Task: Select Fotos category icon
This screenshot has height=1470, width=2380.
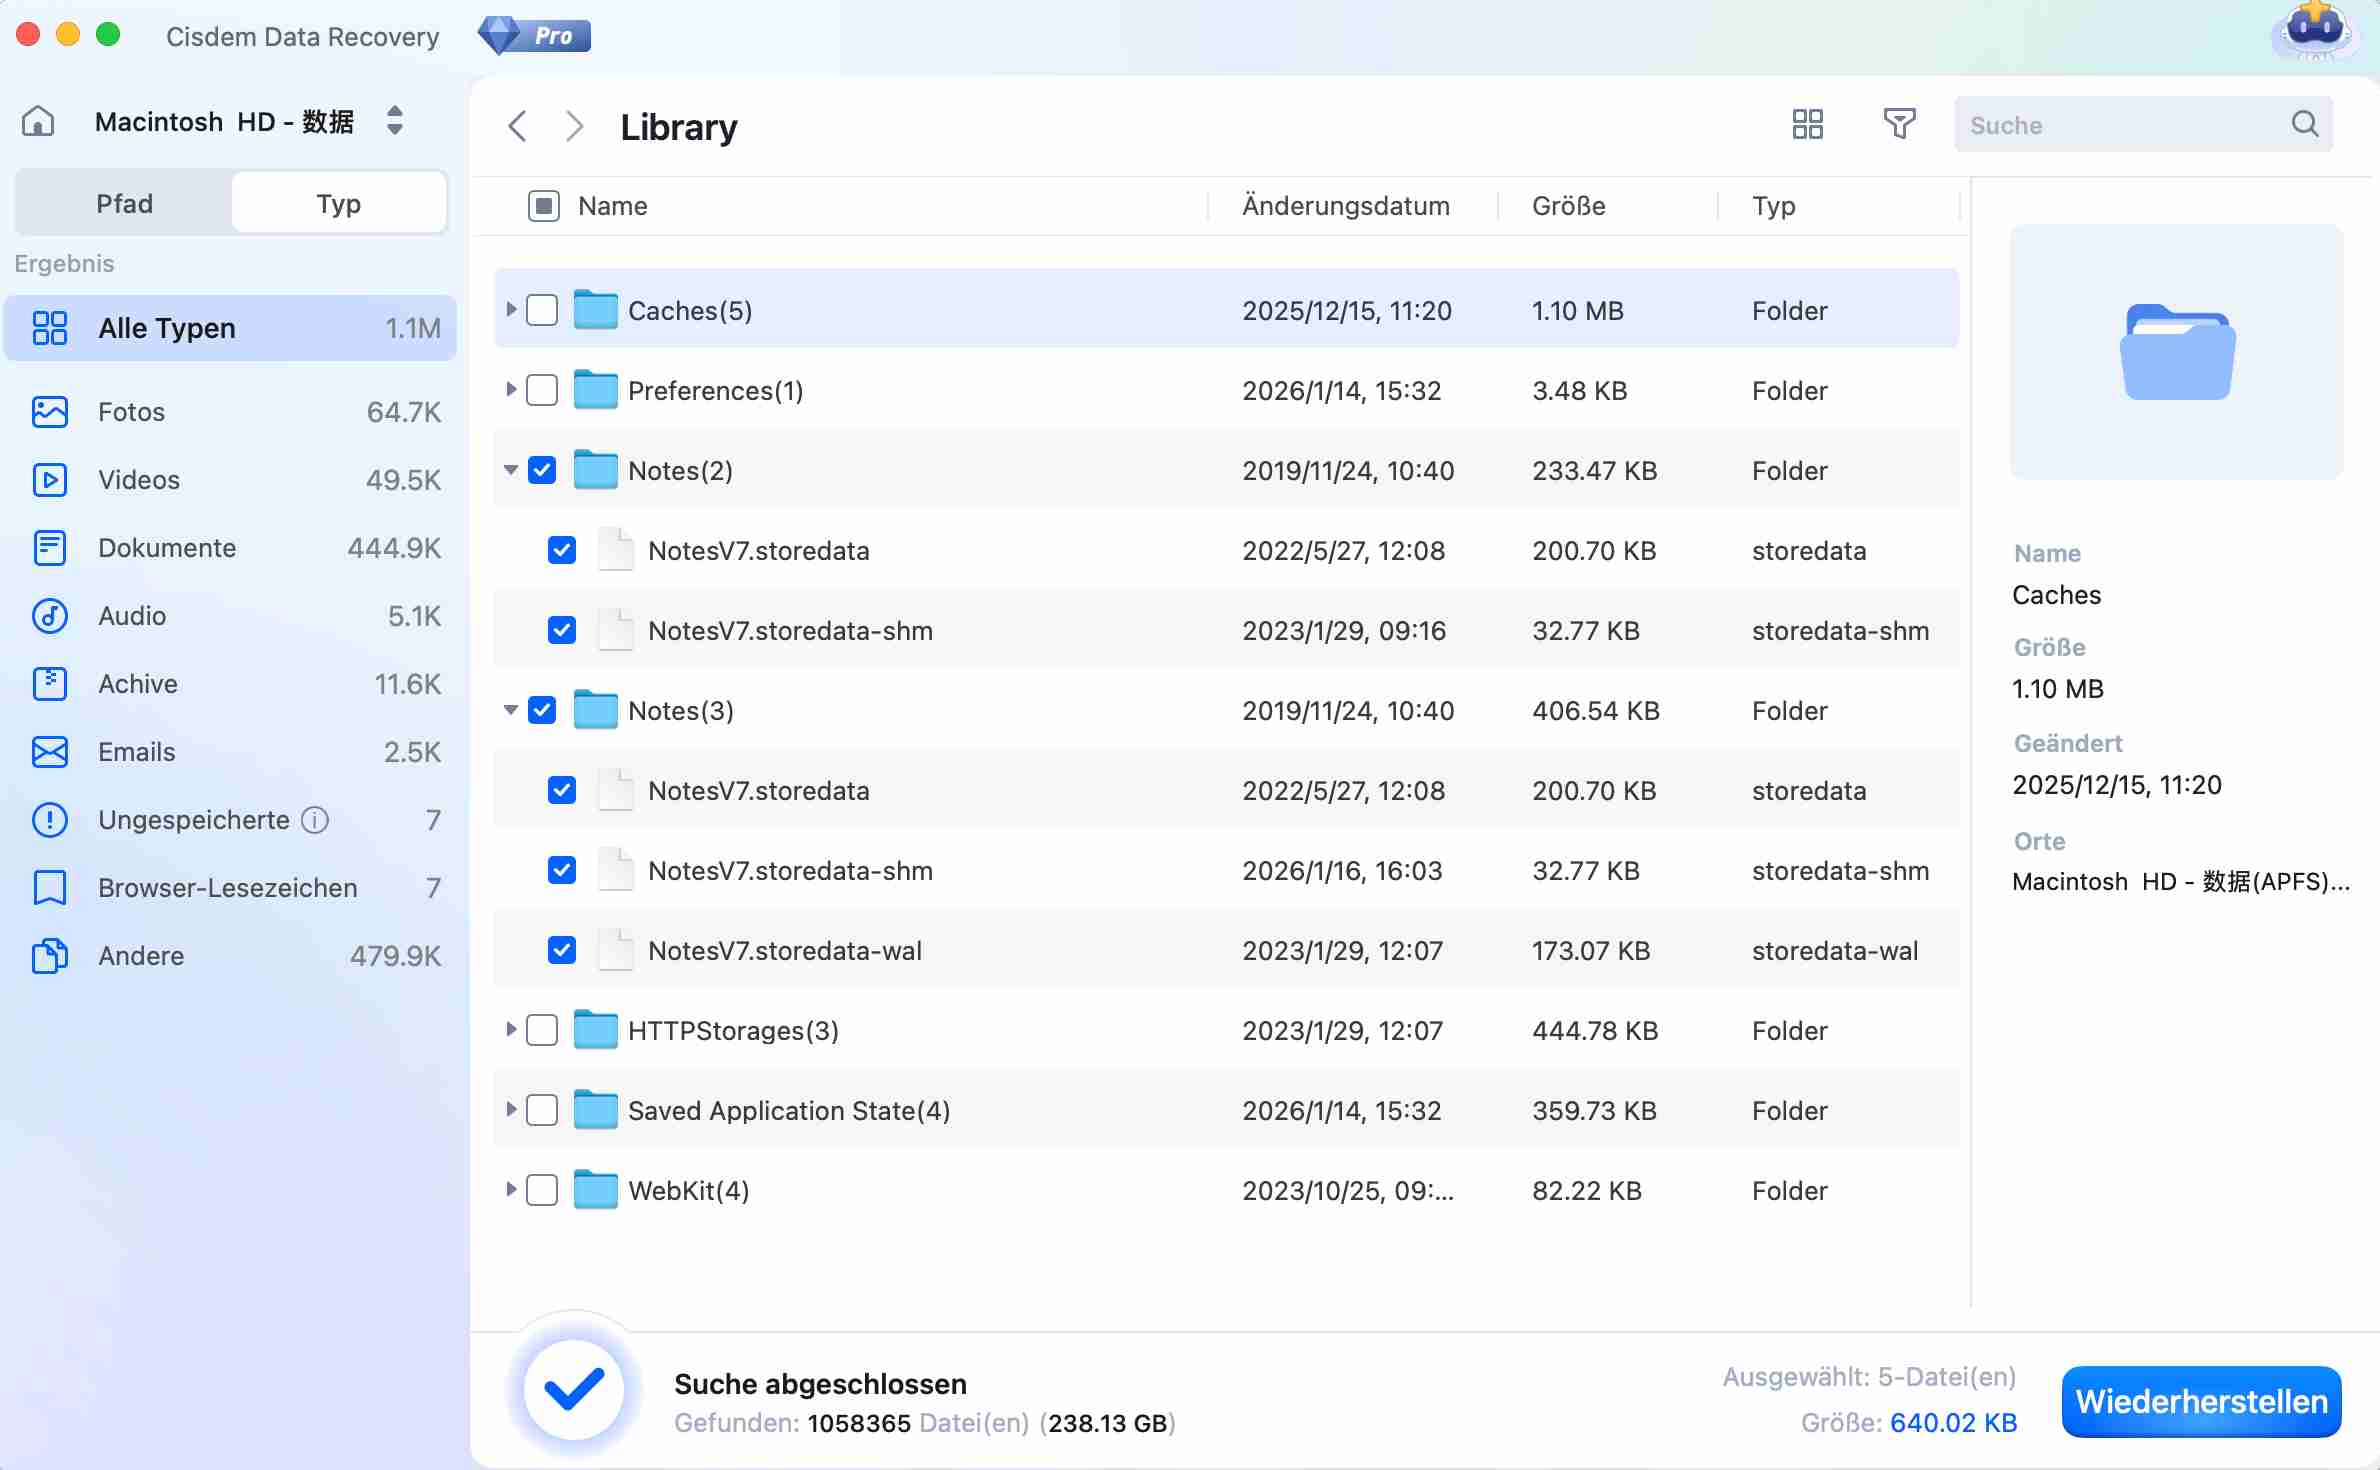Action: (50, 412)
